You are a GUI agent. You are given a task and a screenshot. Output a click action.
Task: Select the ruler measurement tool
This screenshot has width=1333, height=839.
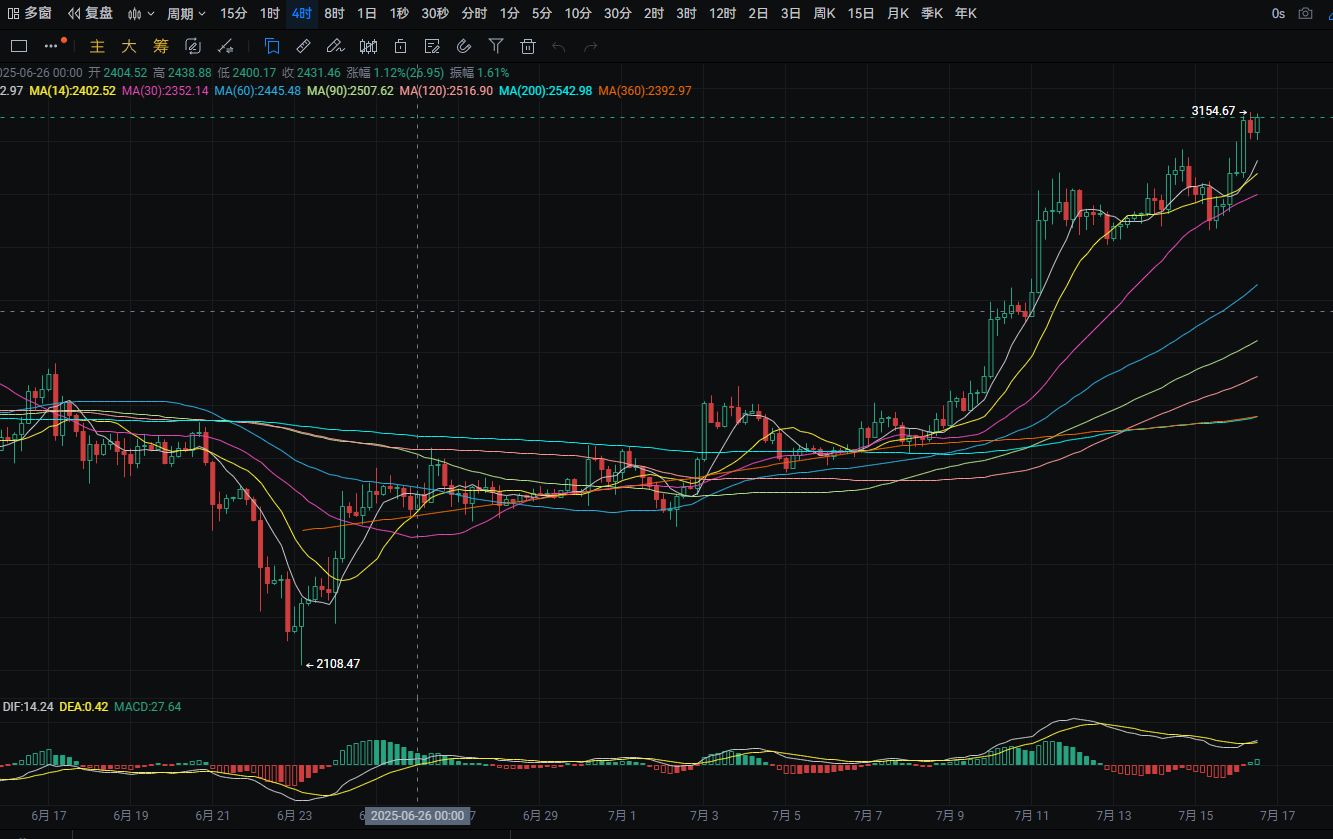tap(304, 46)
